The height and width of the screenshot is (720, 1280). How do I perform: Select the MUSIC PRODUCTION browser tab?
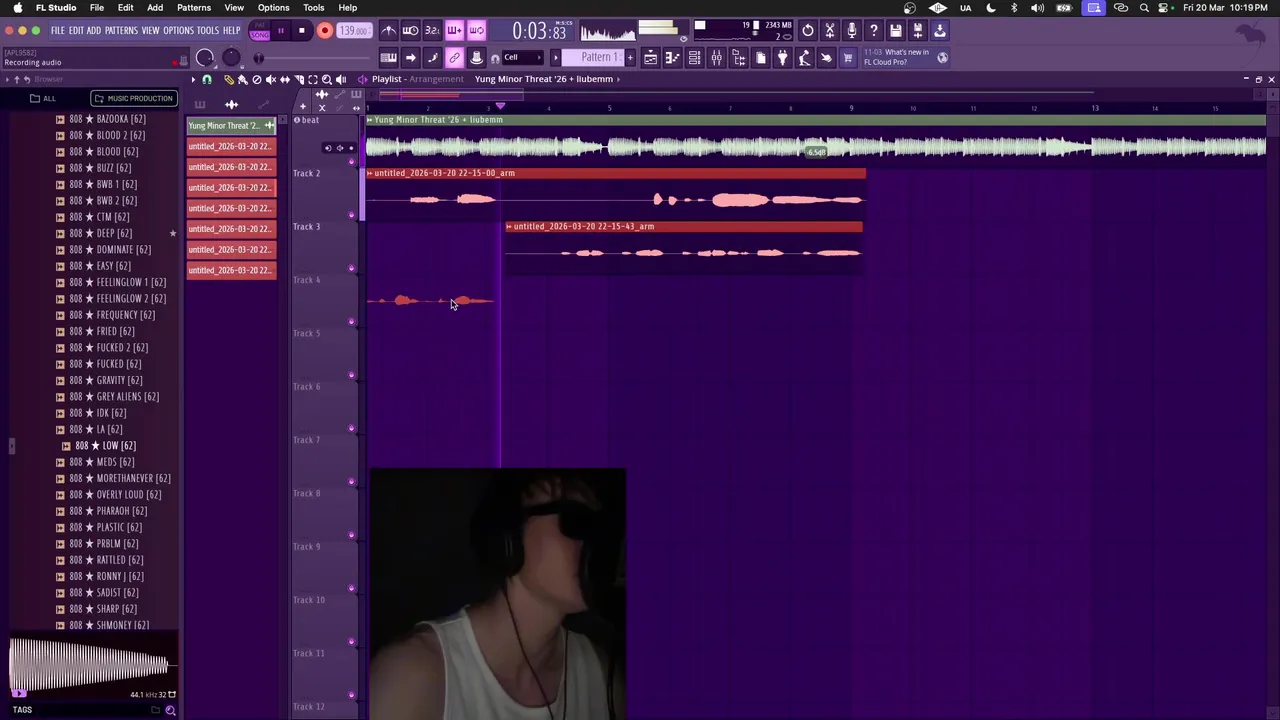(133, 98)
